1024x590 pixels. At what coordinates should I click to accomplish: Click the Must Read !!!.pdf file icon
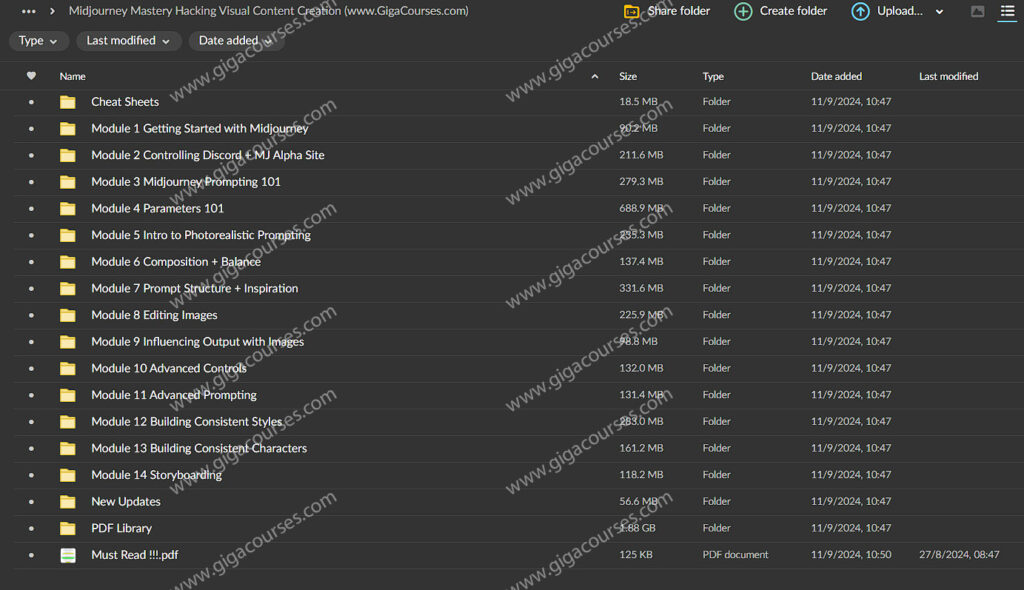pos(67,555)
